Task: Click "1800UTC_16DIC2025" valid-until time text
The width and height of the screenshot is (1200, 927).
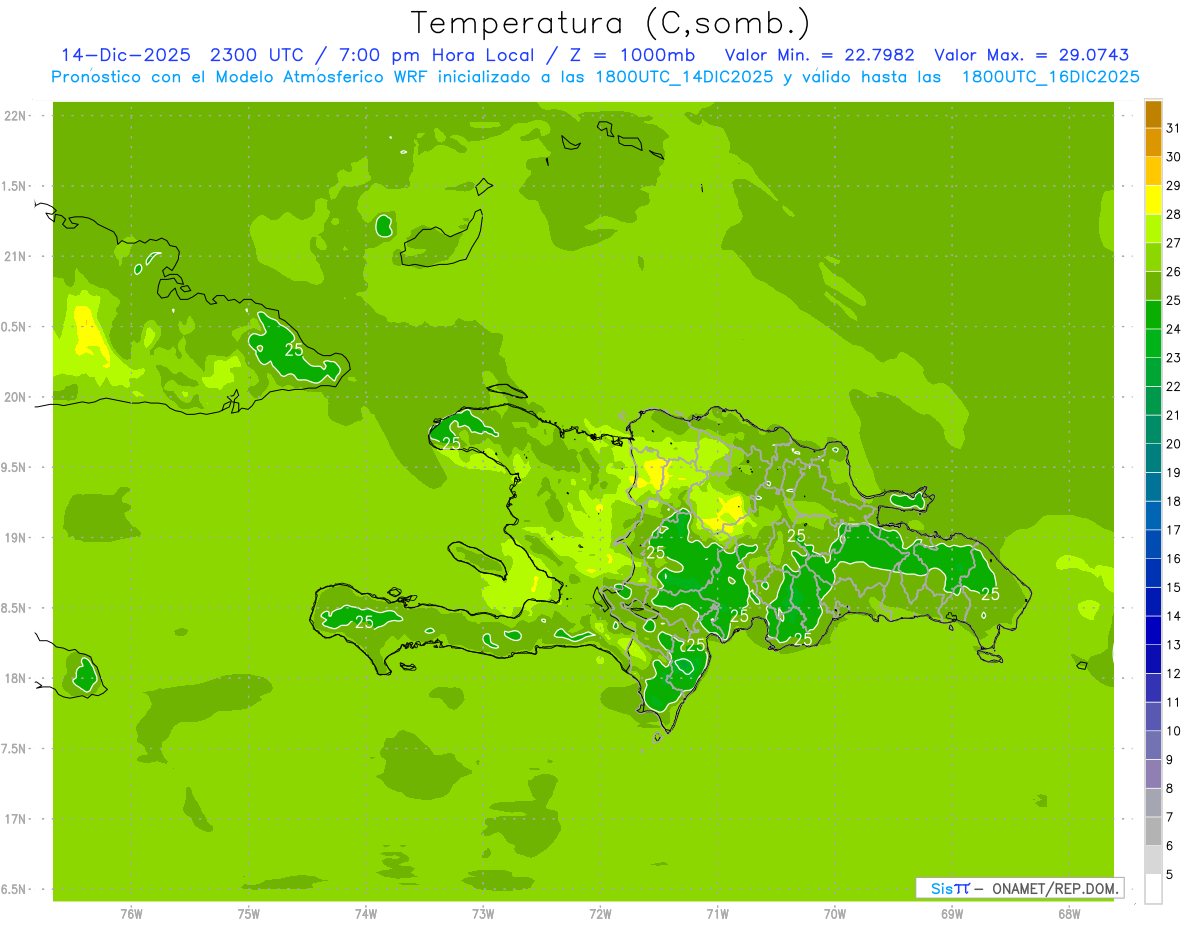Action: (x=1050, y=77)
